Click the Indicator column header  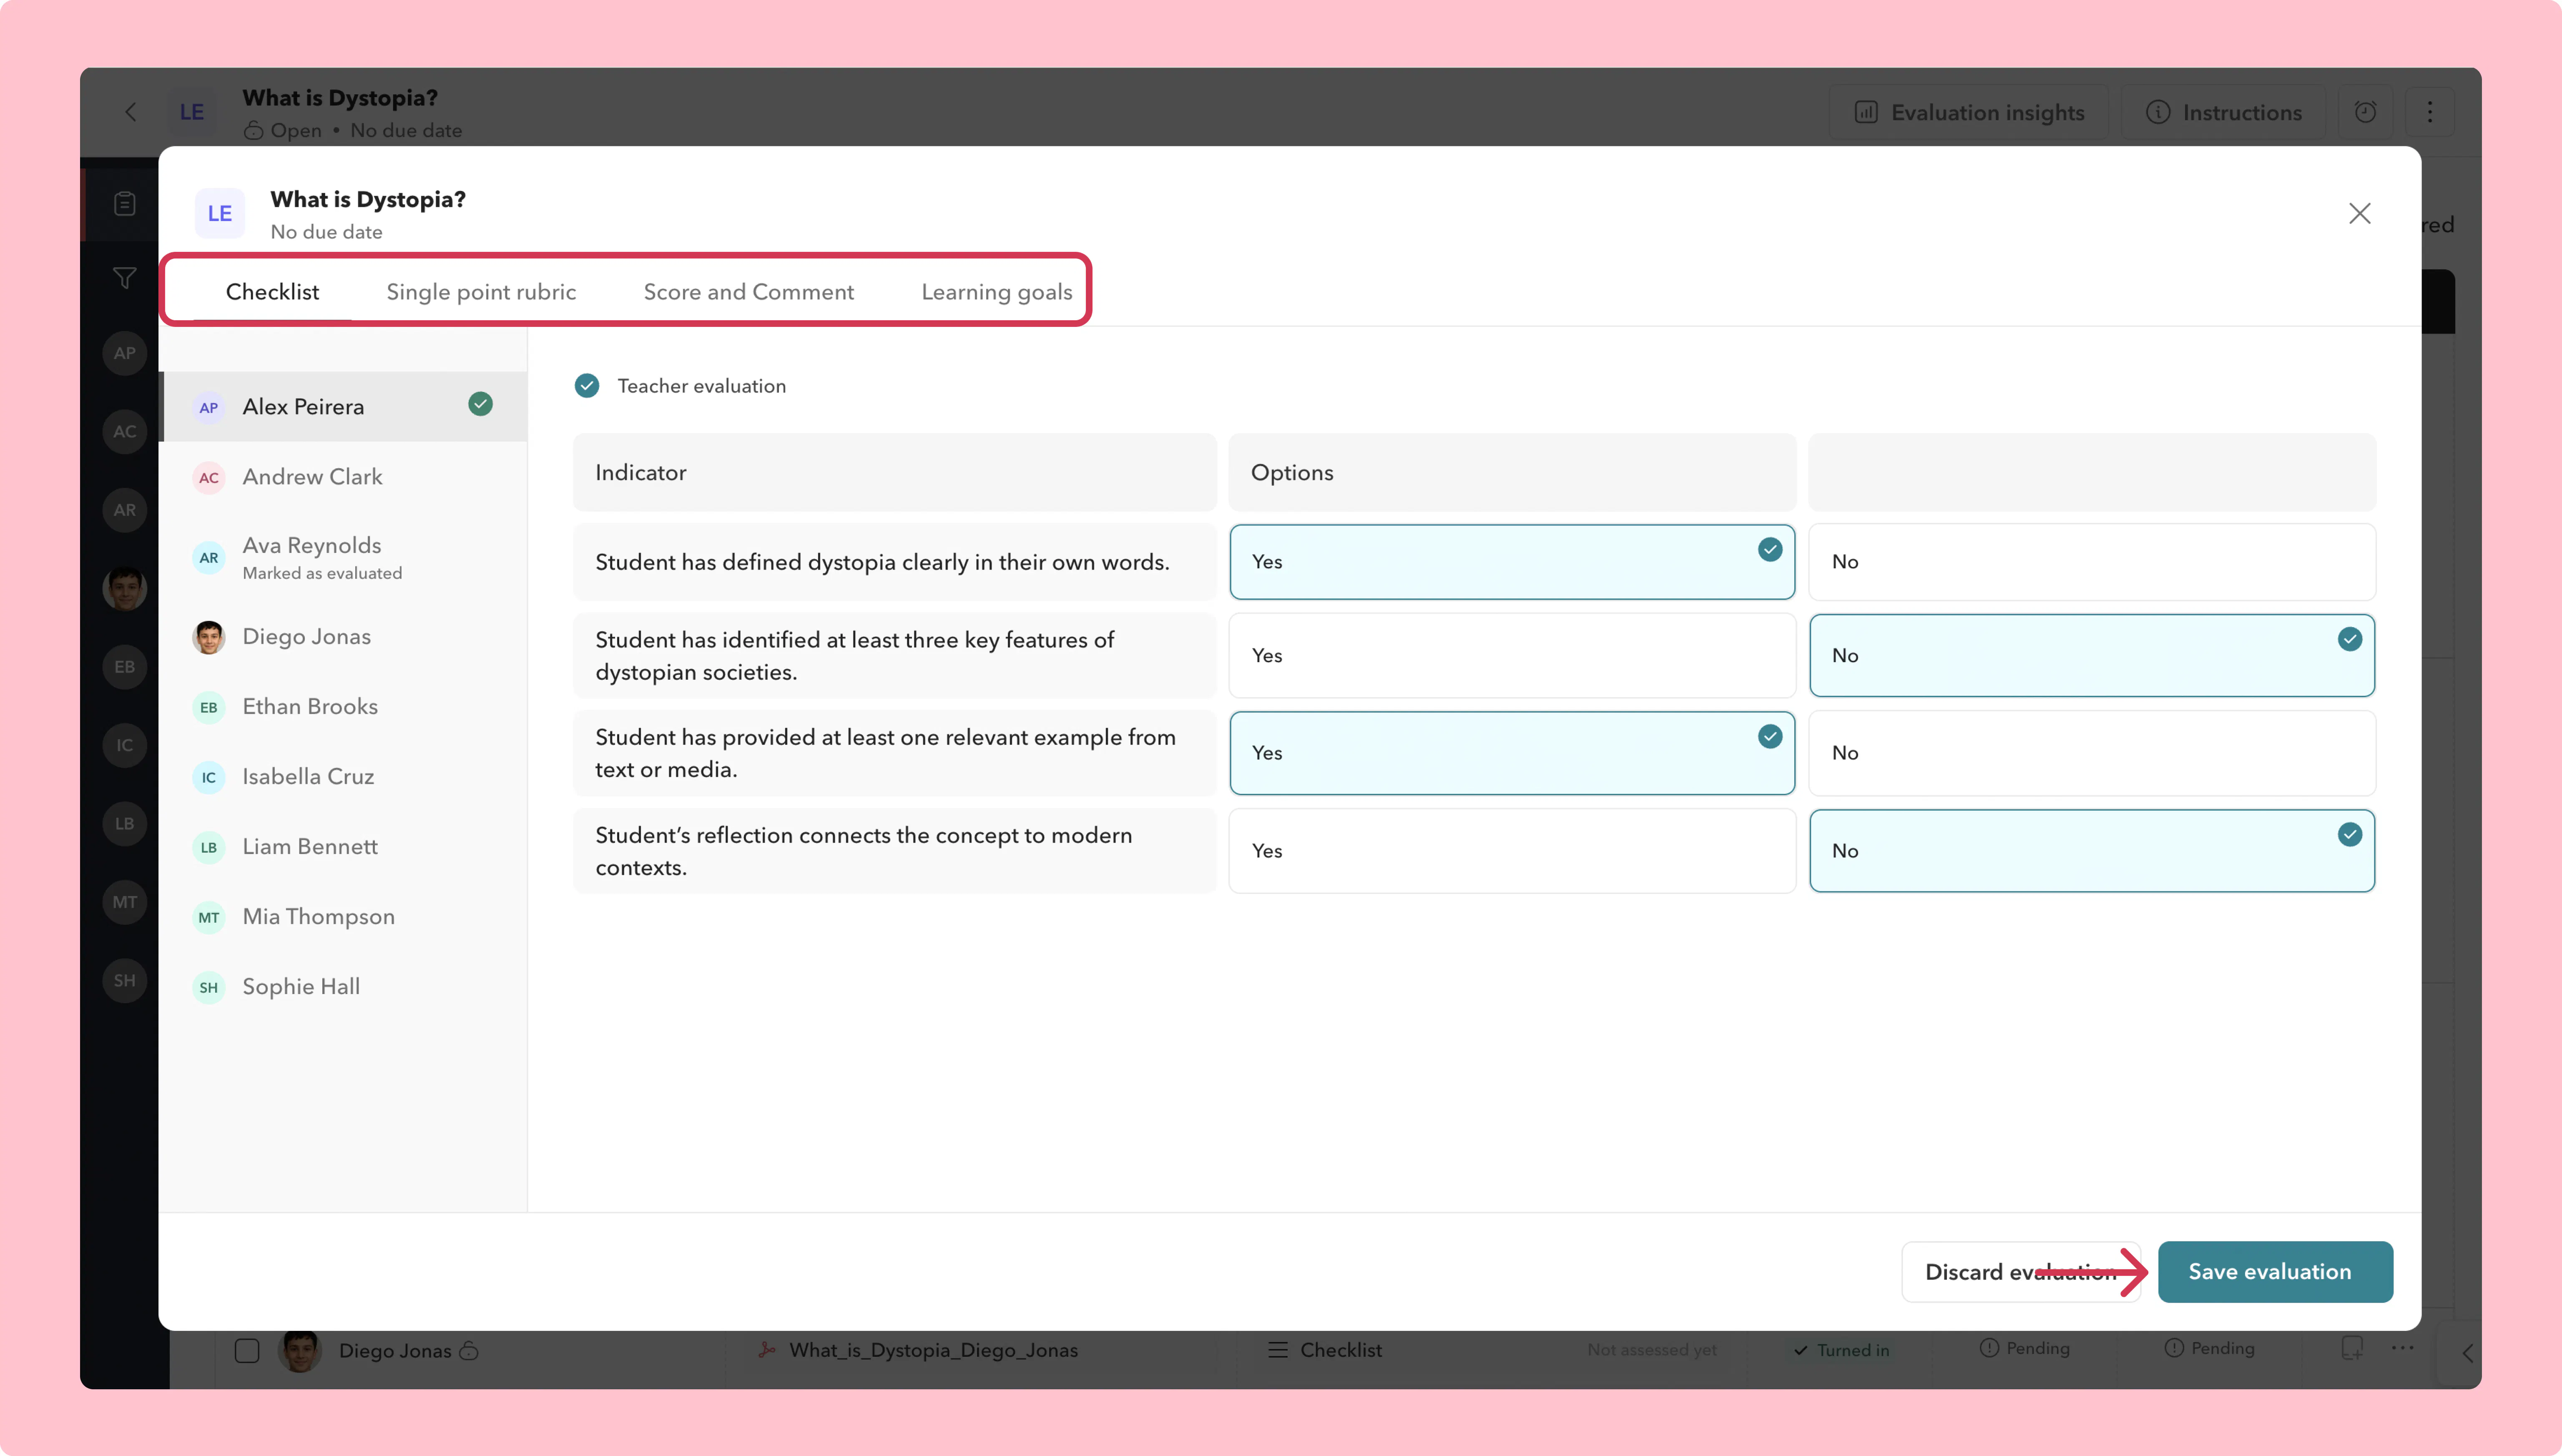(x=895, y=472)
